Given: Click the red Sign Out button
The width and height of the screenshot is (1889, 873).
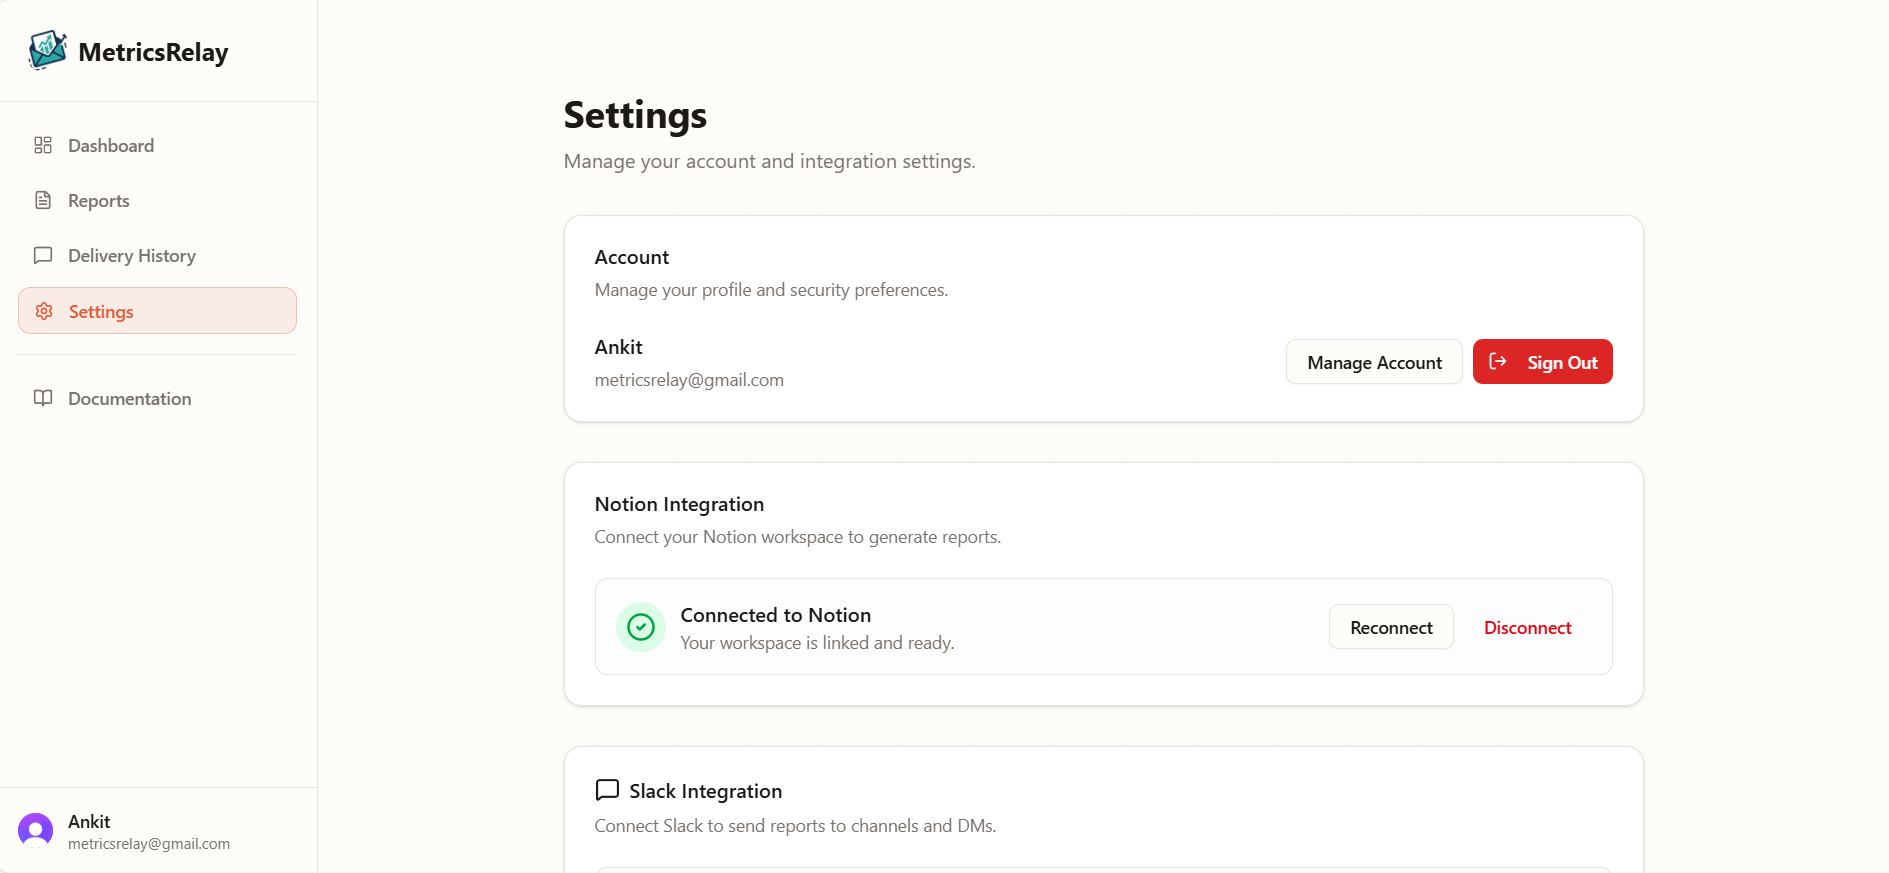Looking at the screenshot, I should coord(1542,362).
